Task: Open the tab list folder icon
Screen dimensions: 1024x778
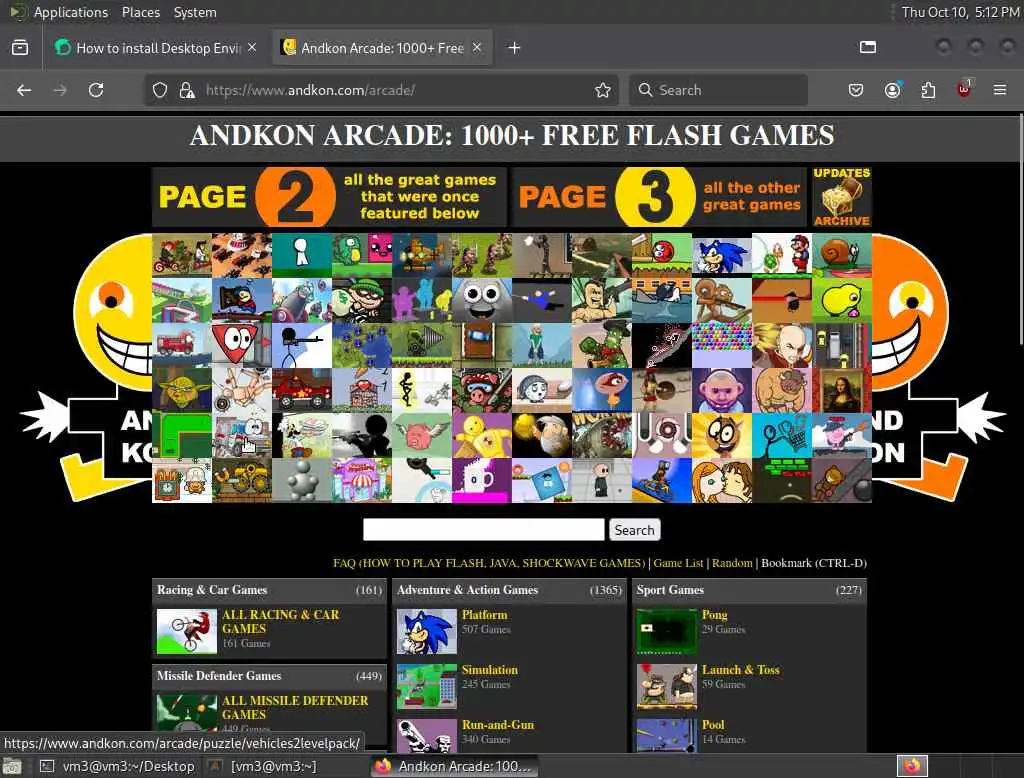Action: pos(868,47)
